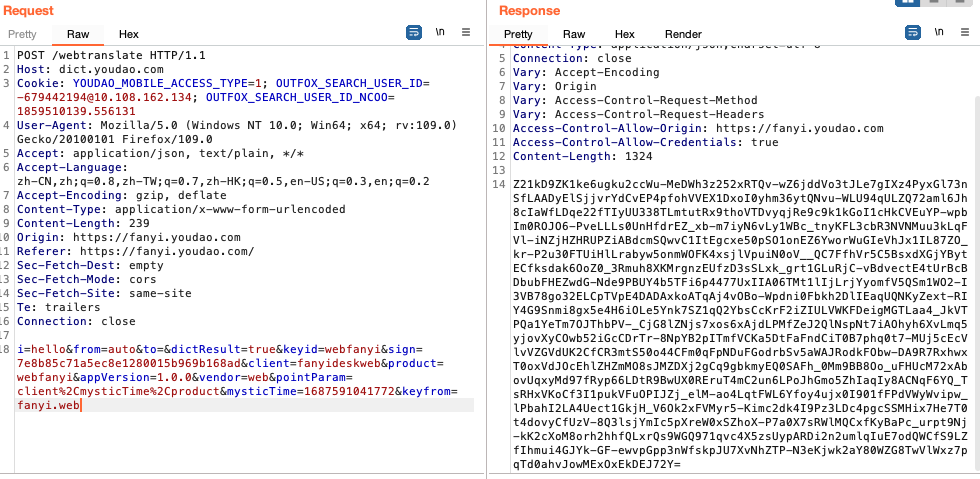
Task: Select the Request Raw tab
Action: click(x=78, y=34)
